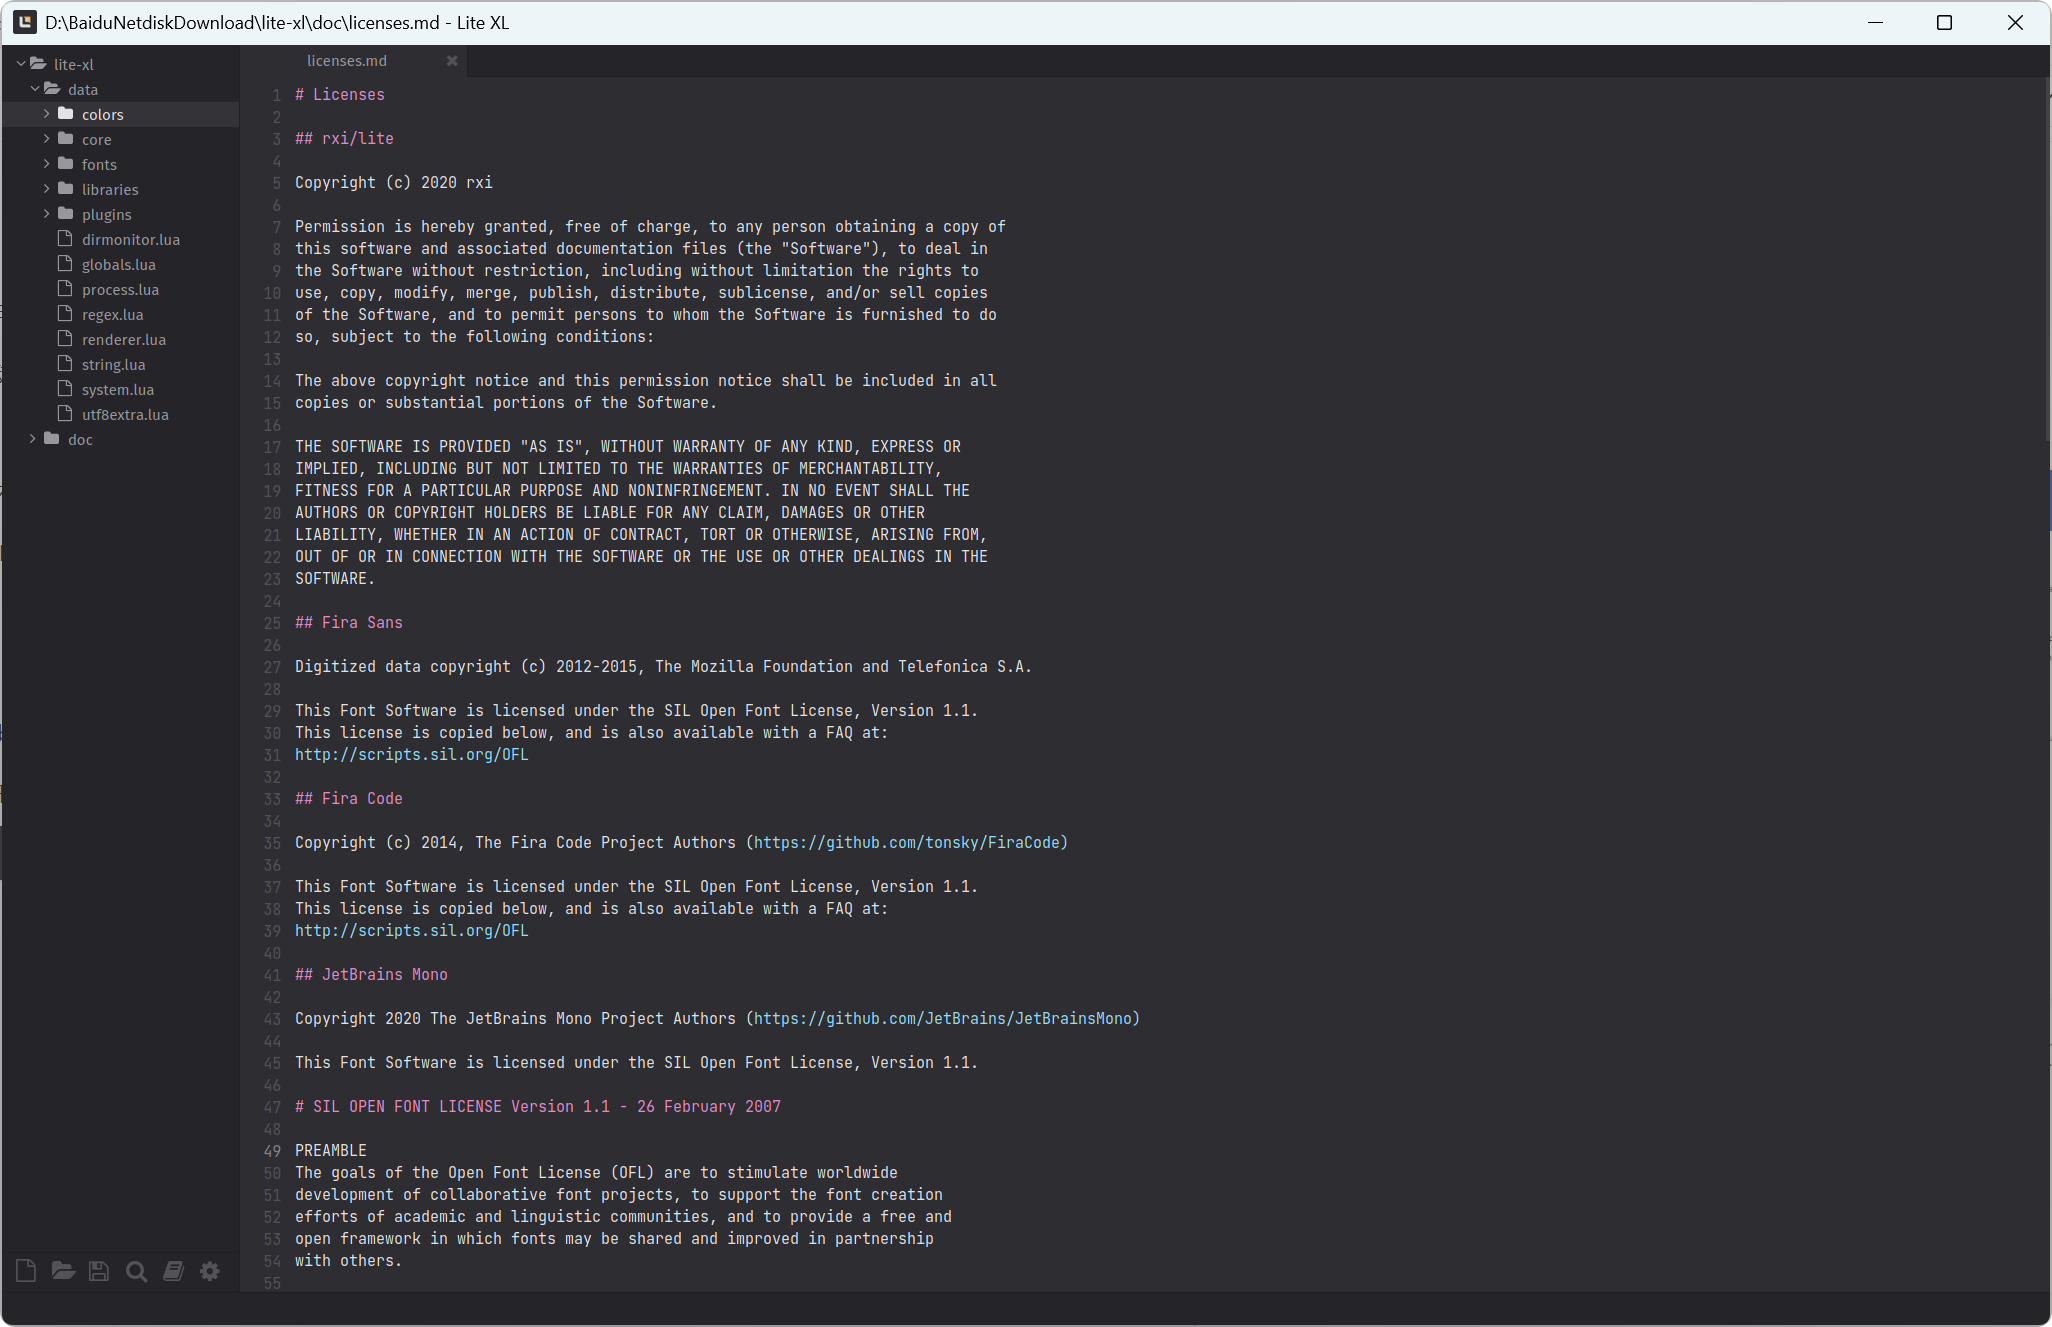Open settings via the gear icon
The image size is (2052, 1327).
pyautogui.click(x=210, y=1271)
